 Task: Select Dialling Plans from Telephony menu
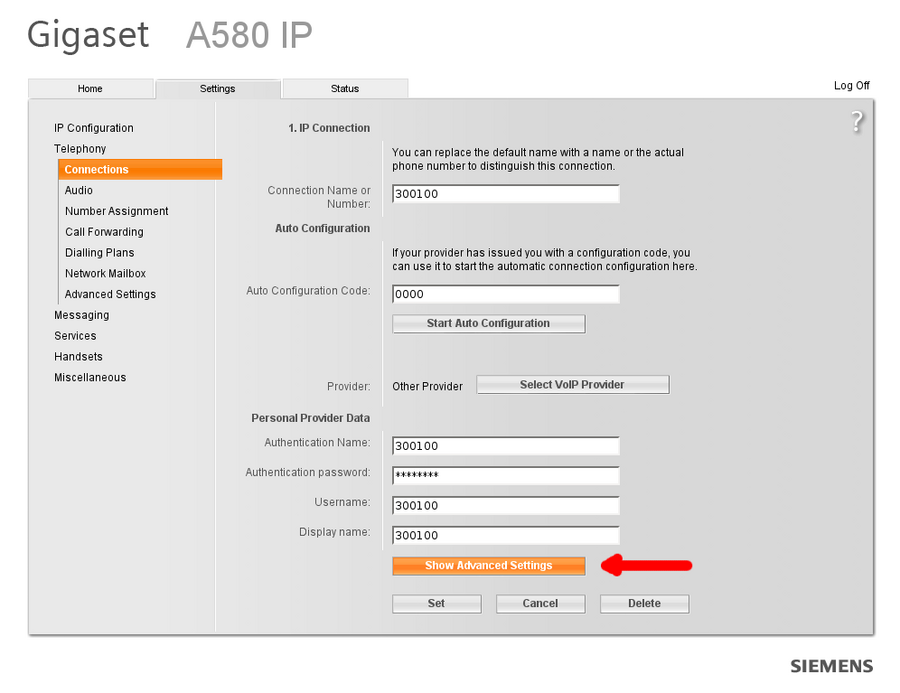click(x=99, y=252)
